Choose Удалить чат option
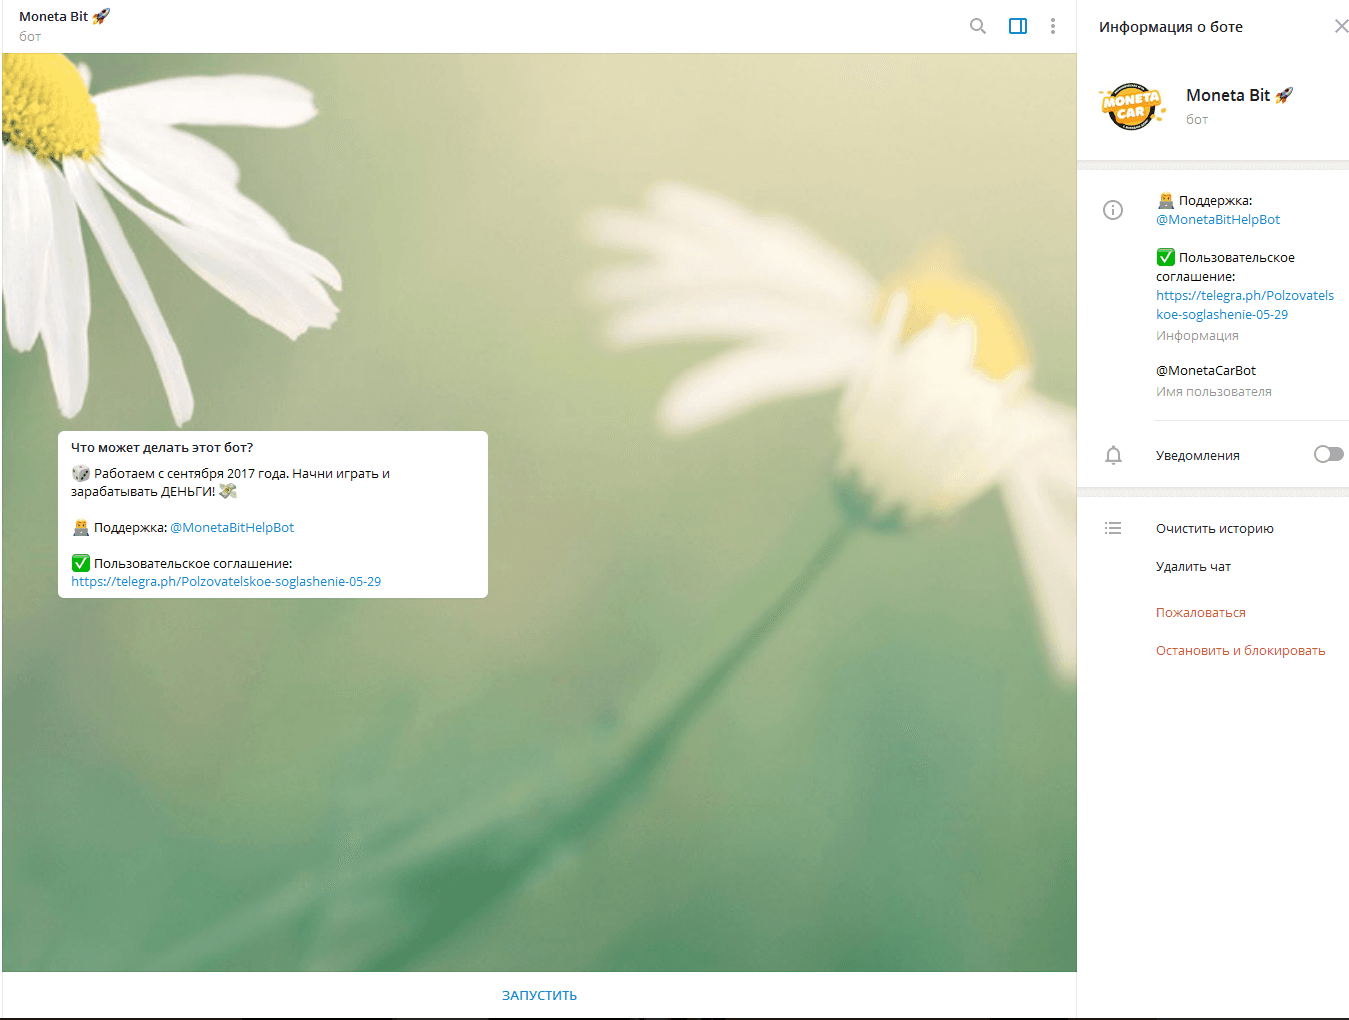Screen dimensions: 1349x1020 [x=1193, y=566]
